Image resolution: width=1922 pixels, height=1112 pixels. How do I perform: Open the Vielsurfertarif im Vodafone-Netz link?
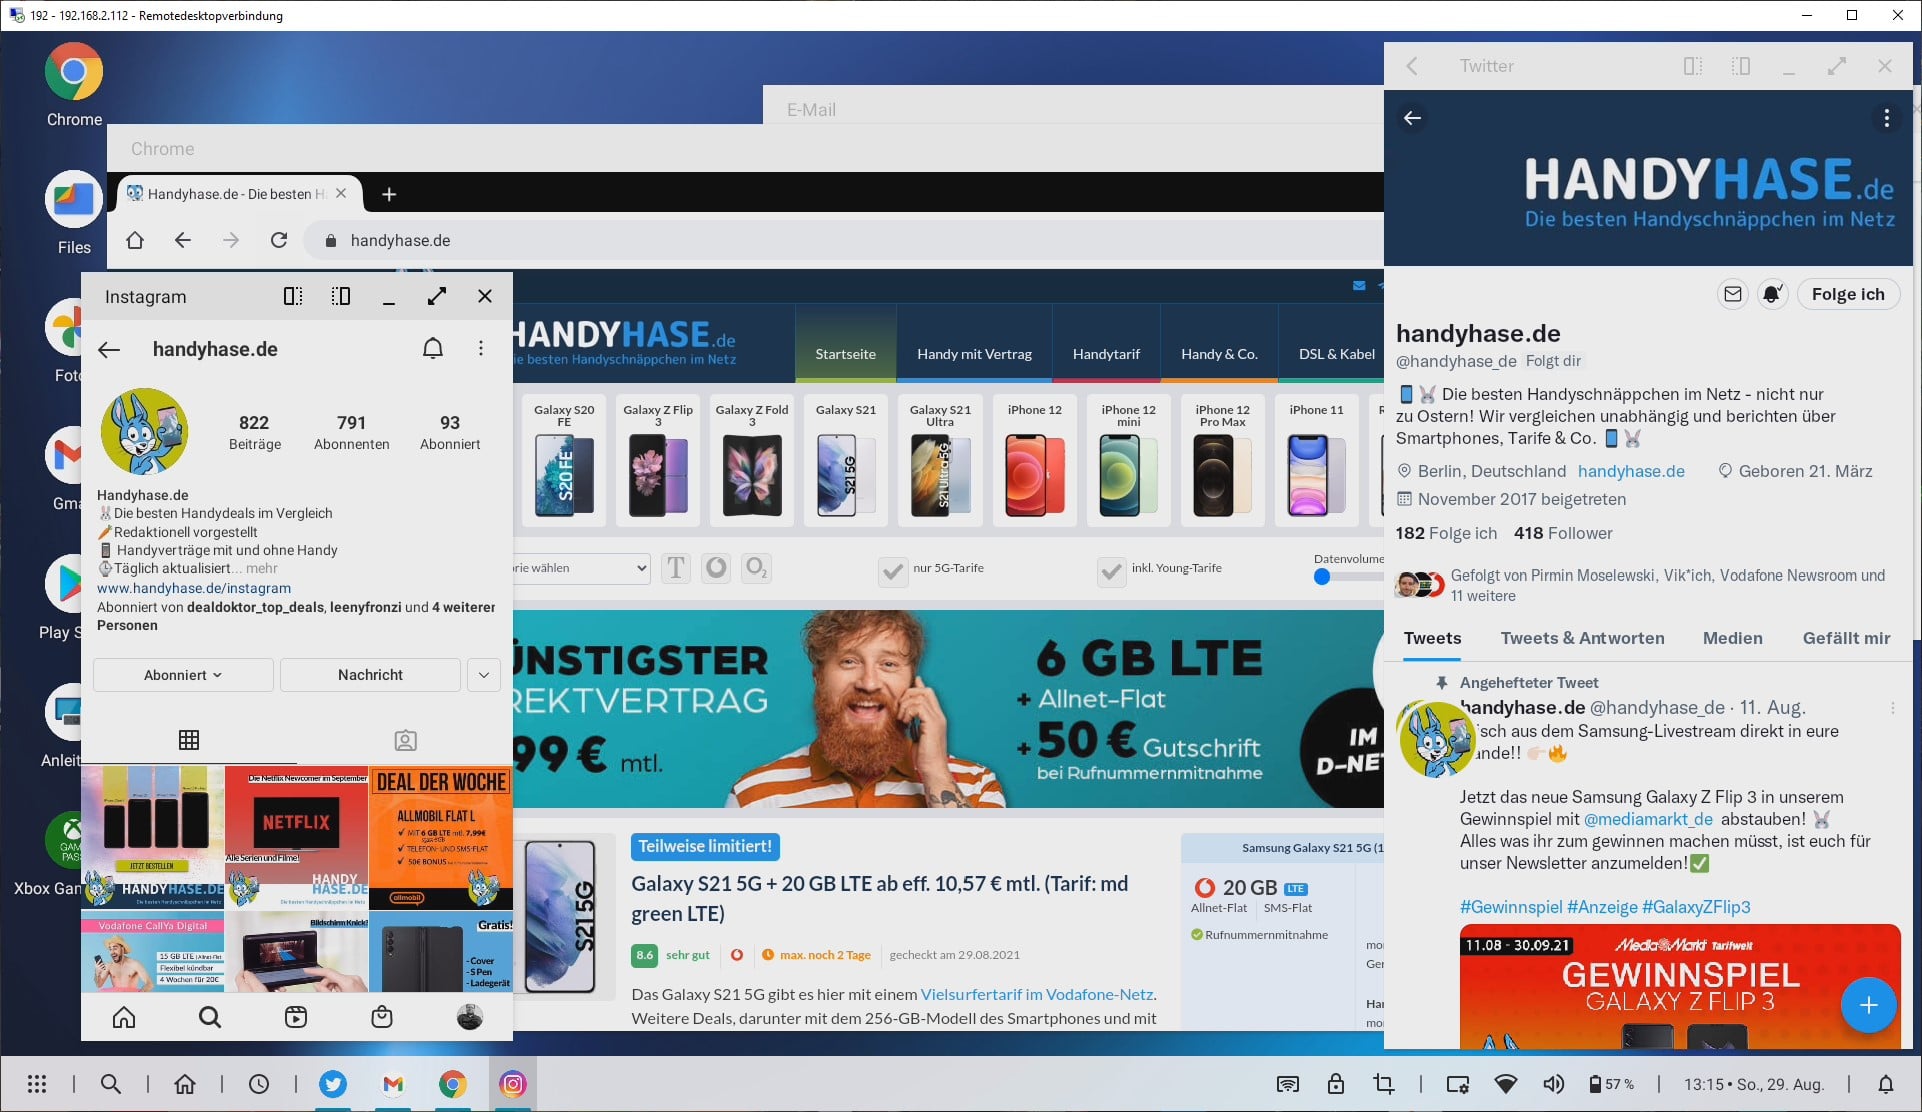1037,994
